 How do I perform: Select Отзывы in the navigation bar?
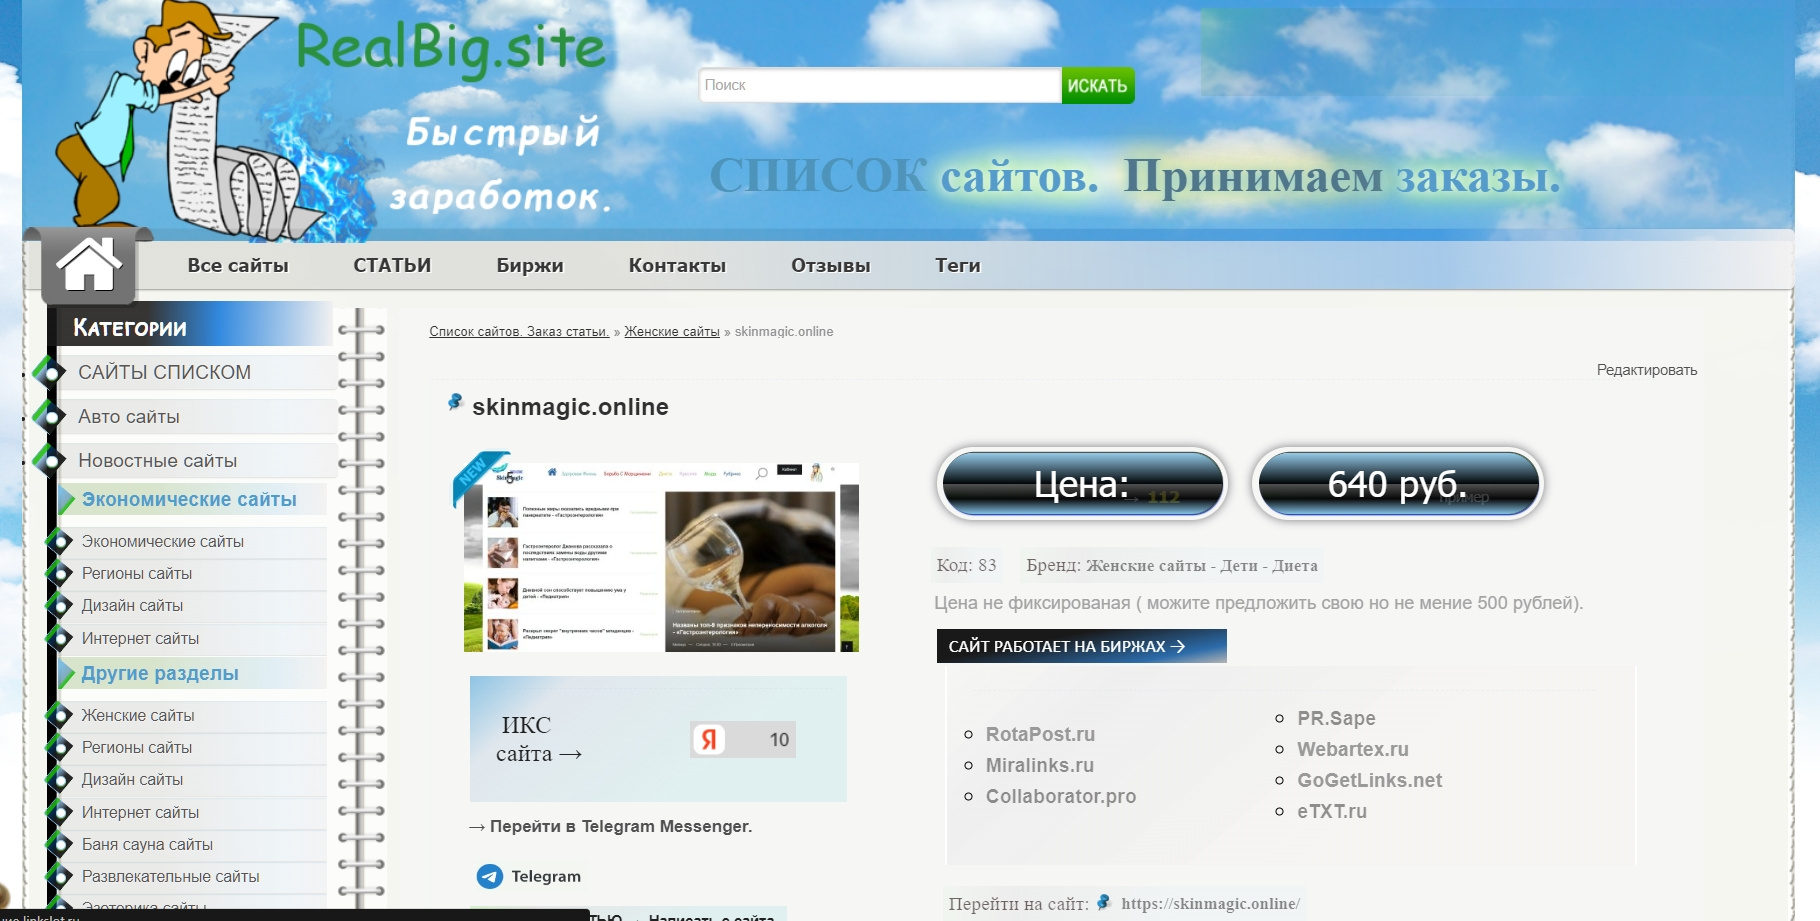(x=831, y=266)
